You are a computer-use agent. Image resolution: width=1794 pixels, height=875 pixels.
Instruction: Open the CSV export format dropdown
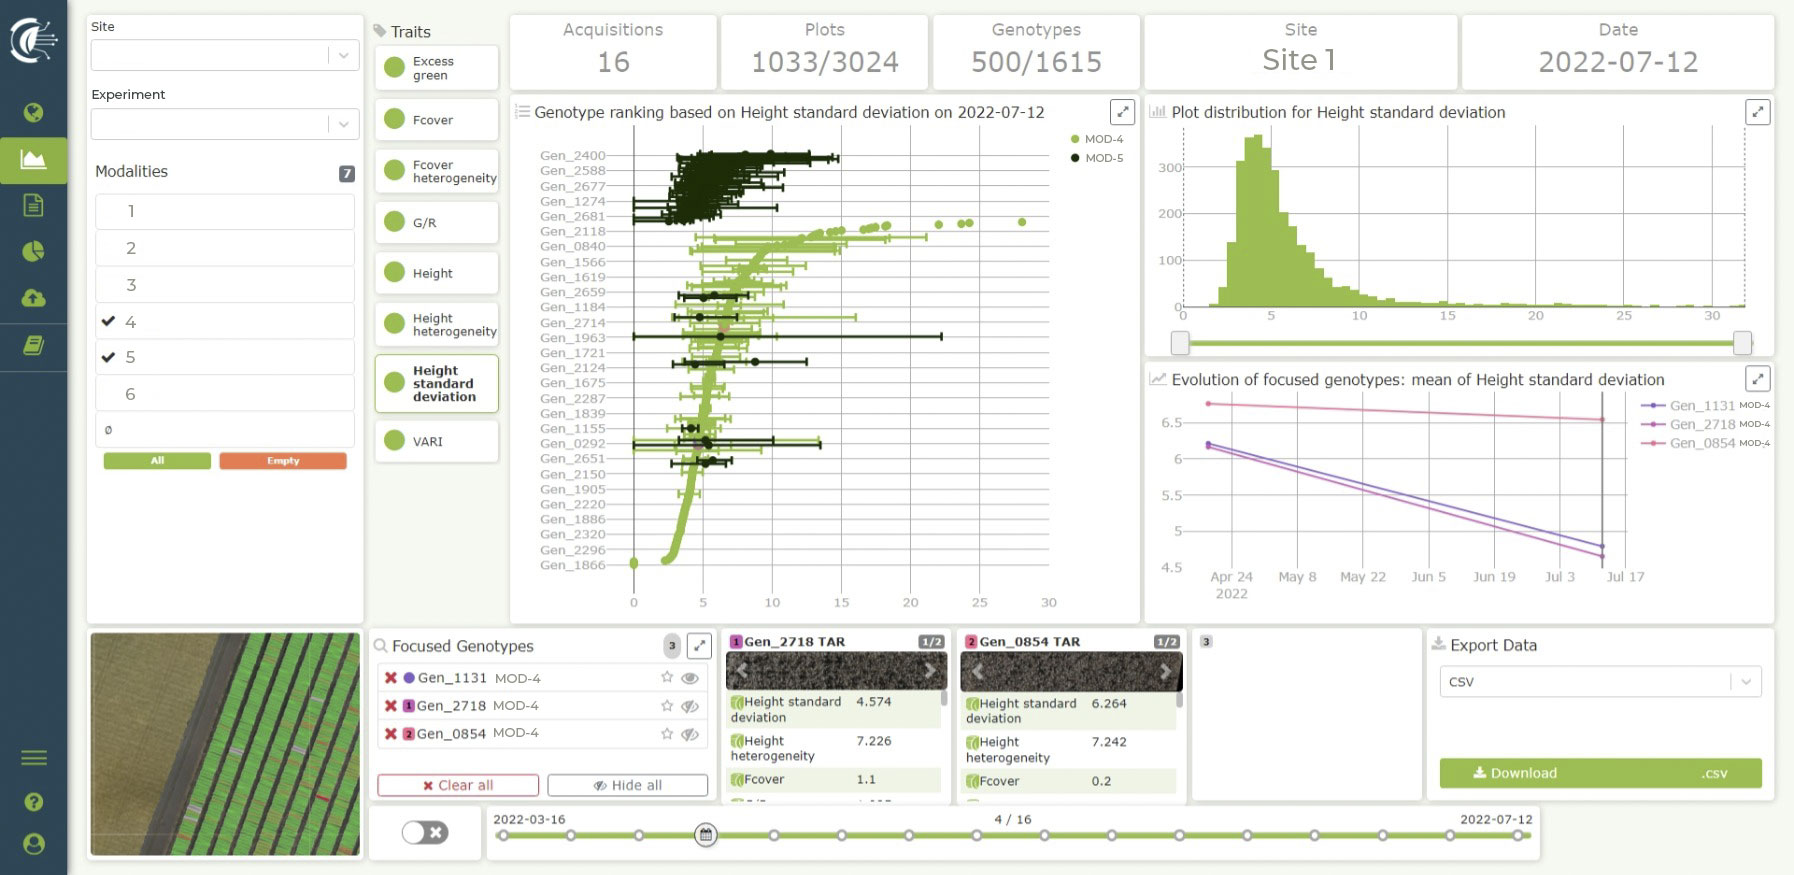[1600, 682]
